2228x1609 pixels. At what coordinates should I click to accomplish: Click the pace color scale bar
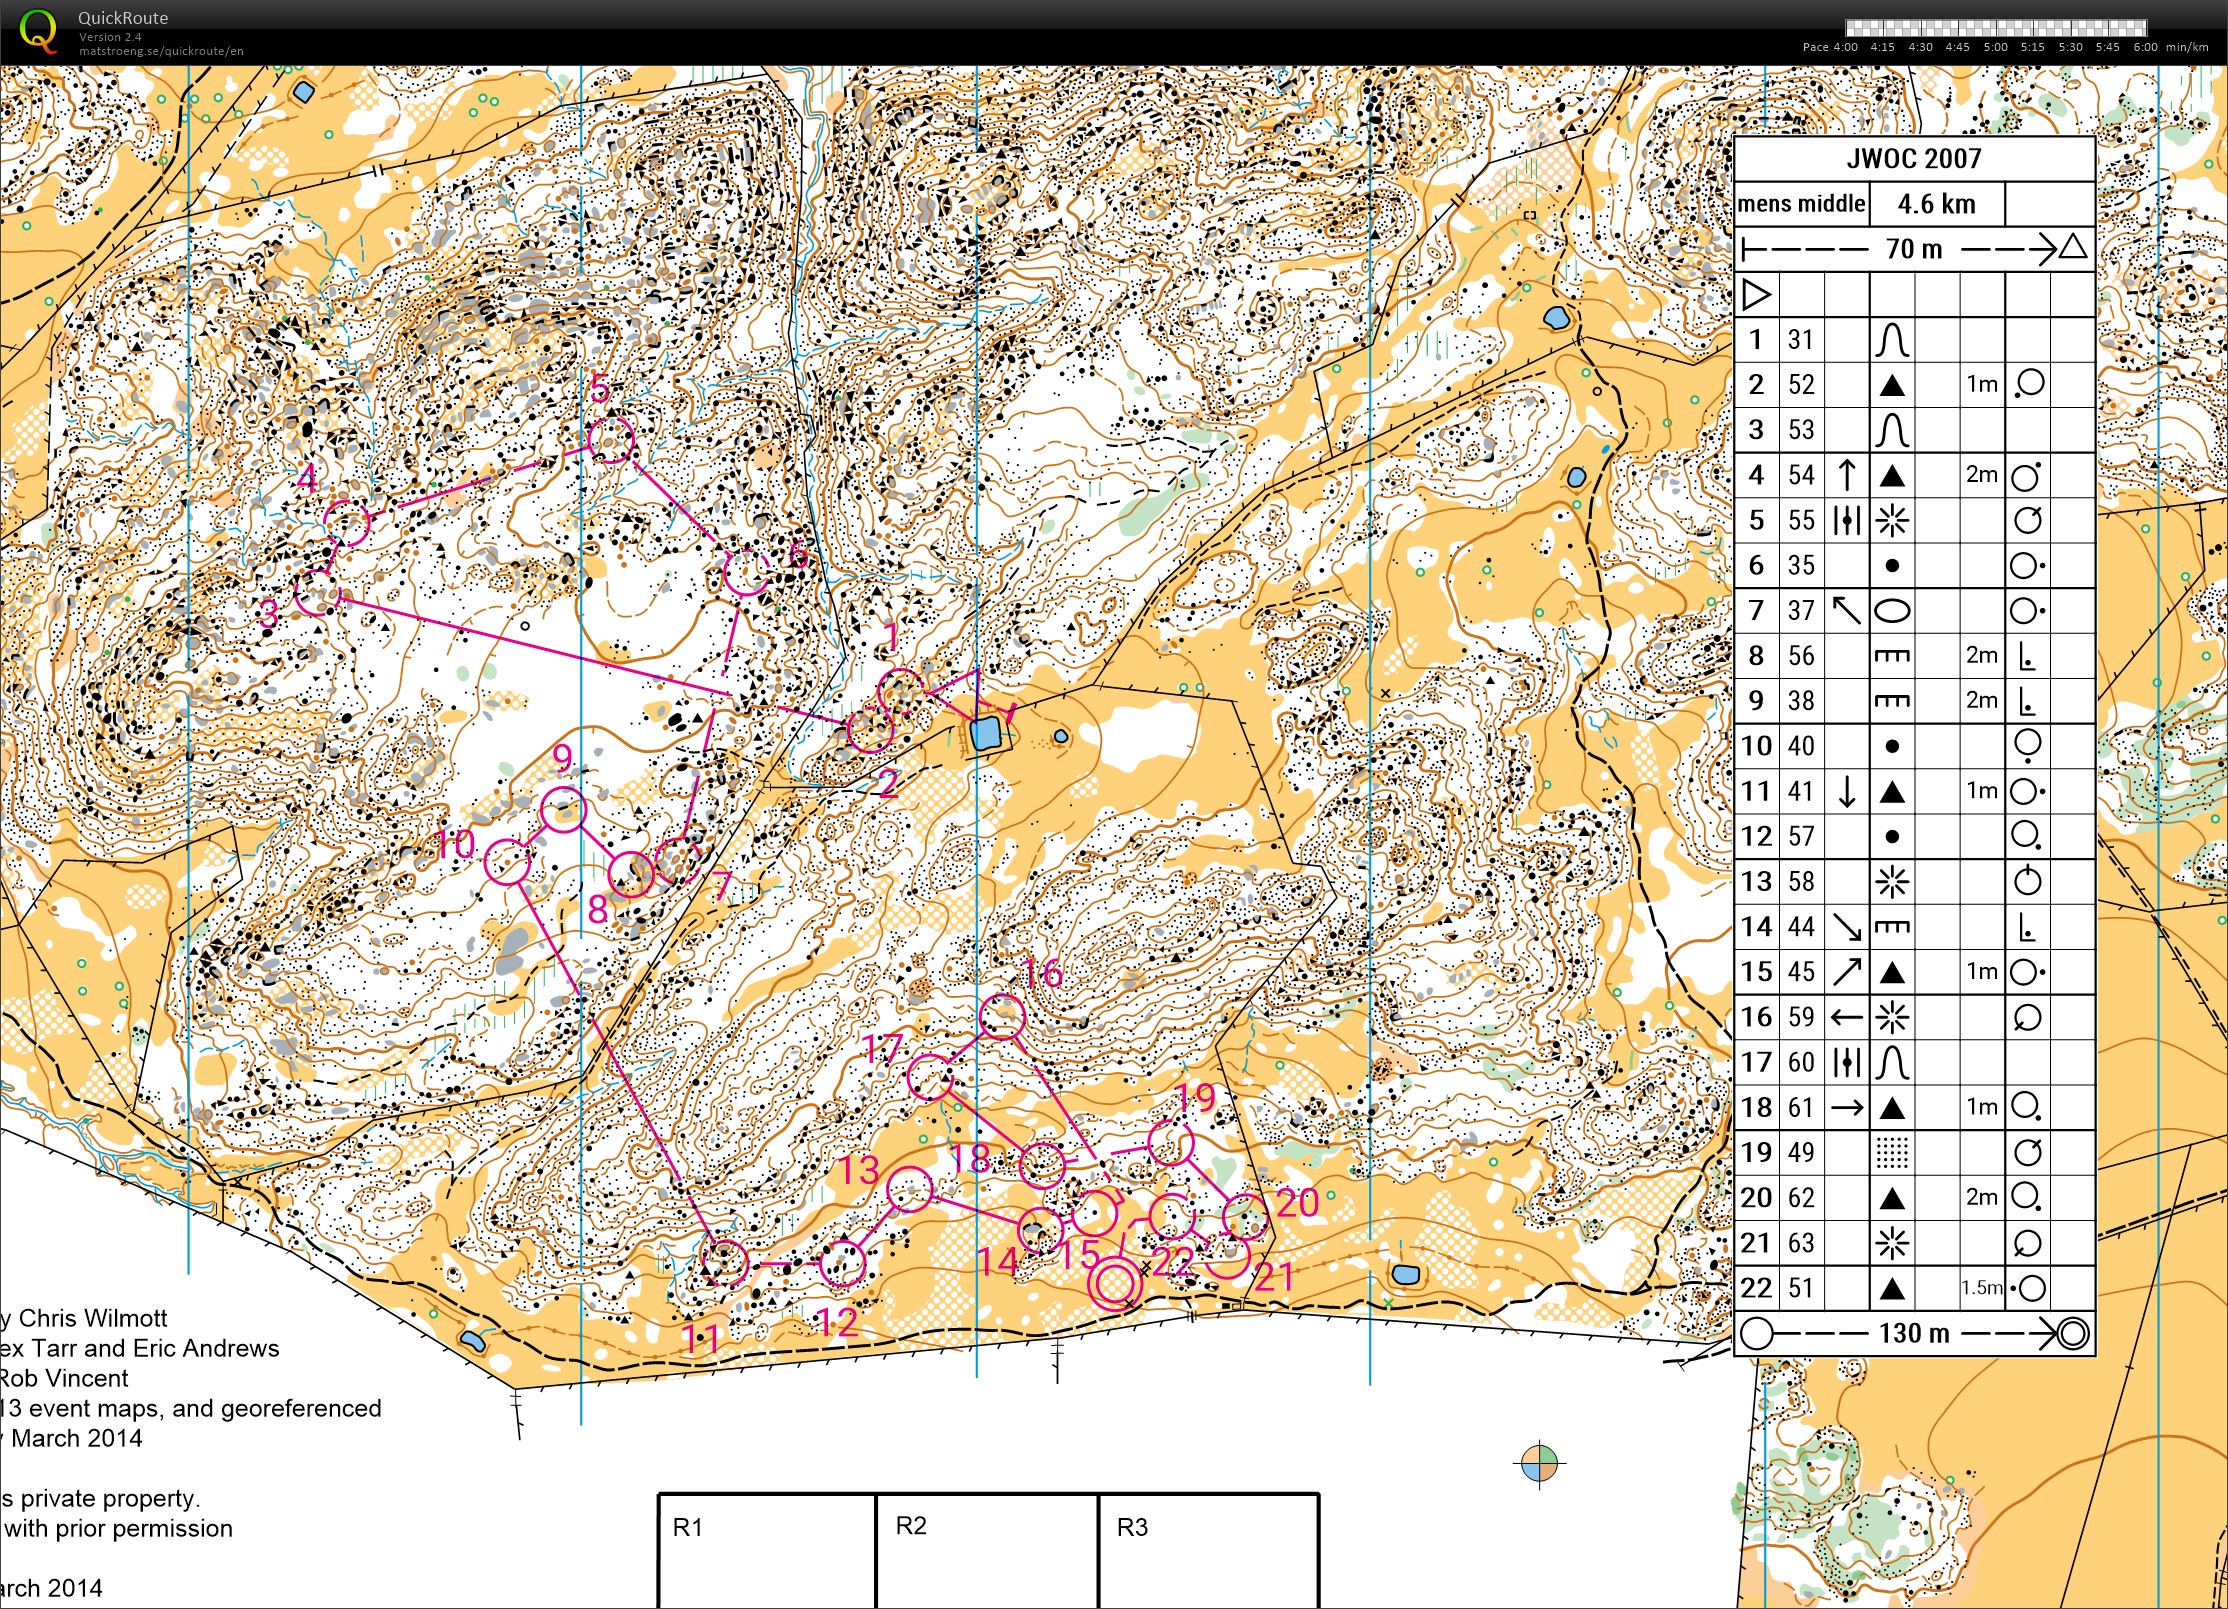click(1995, 28)
